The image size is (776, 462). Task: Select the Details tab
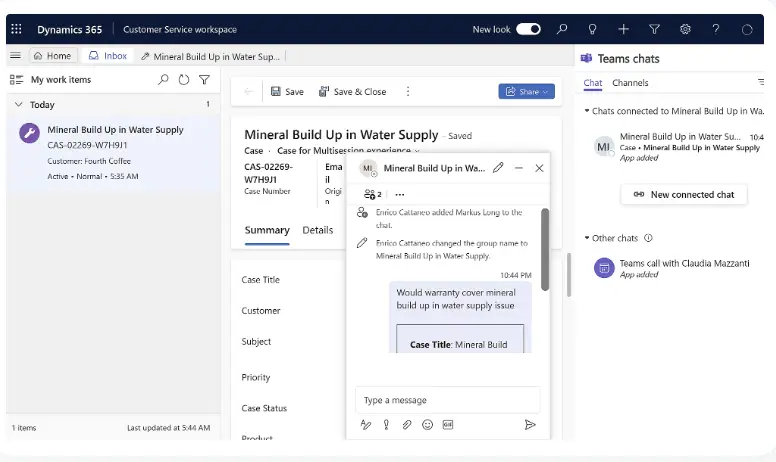pyautogui.click(x=318, y=231)
